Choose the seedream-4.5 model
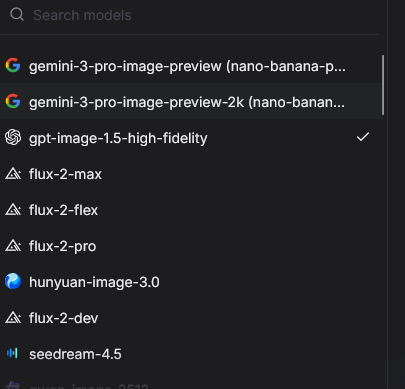The width and height of the screenshot is (405, 389). [x=191, y=354]
